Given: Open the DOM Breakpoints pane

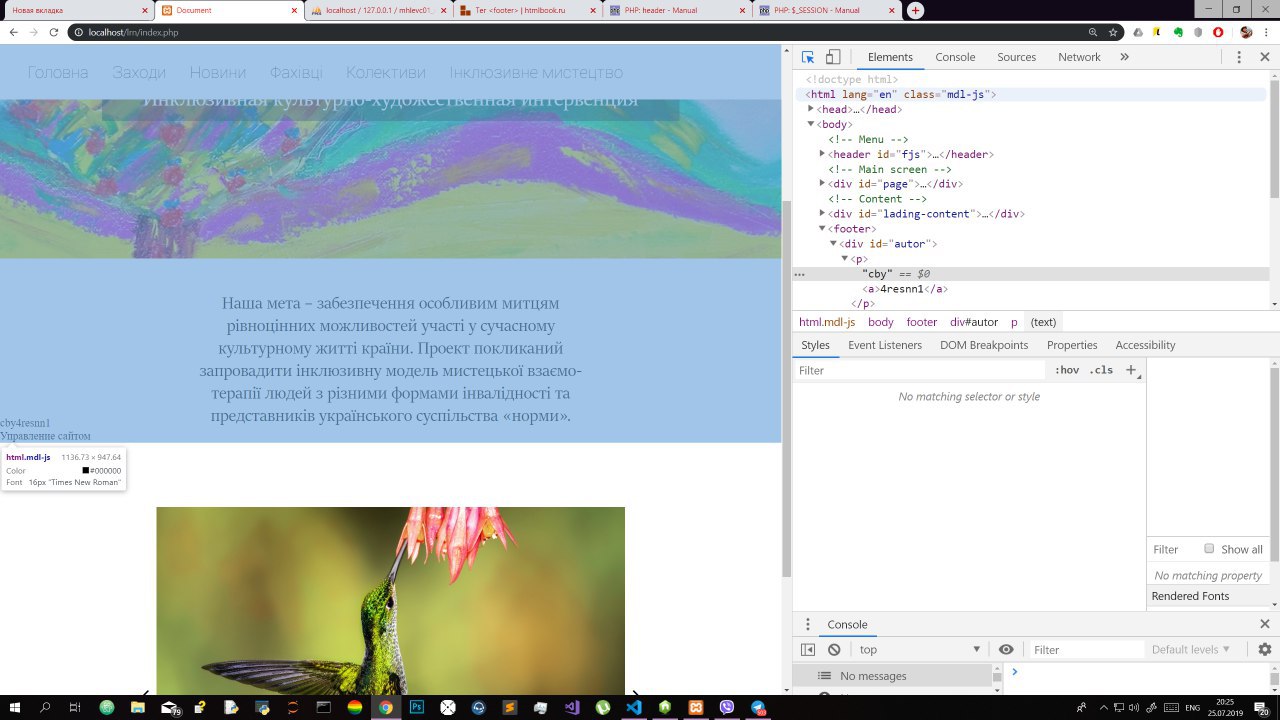Looking at the screenshot, I should tap(984, 345).
